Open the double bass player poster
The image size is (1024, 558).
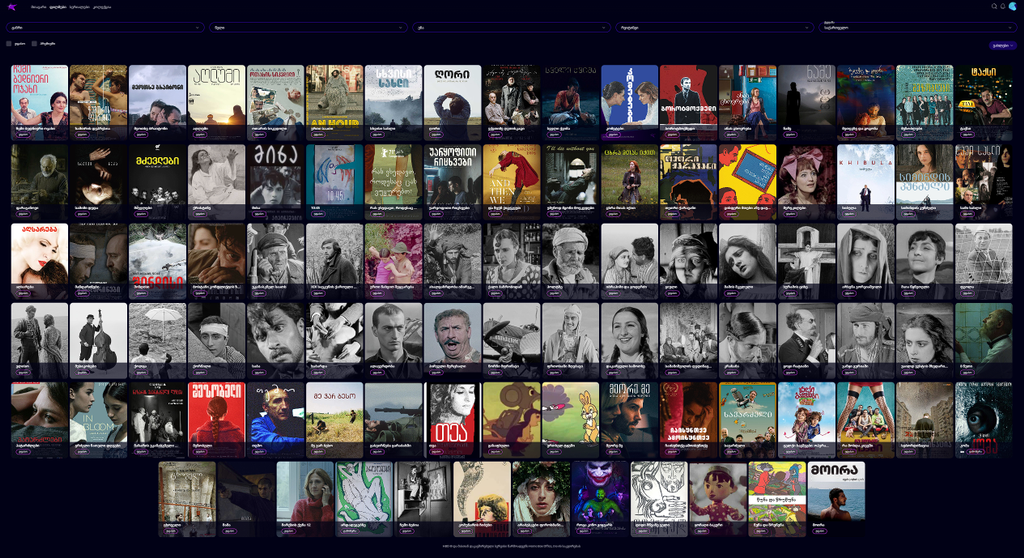[x=99, y=340]
